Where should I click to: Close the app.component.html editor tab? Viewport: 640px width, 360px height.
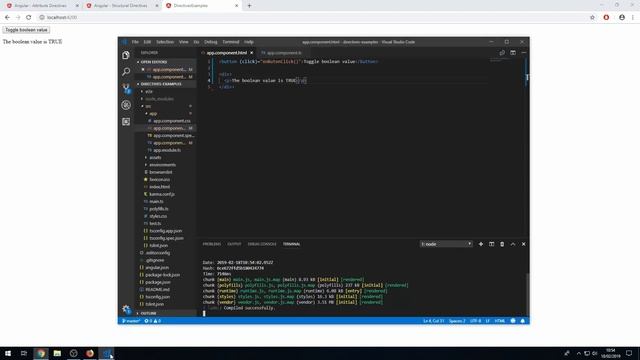click(251, 53)
